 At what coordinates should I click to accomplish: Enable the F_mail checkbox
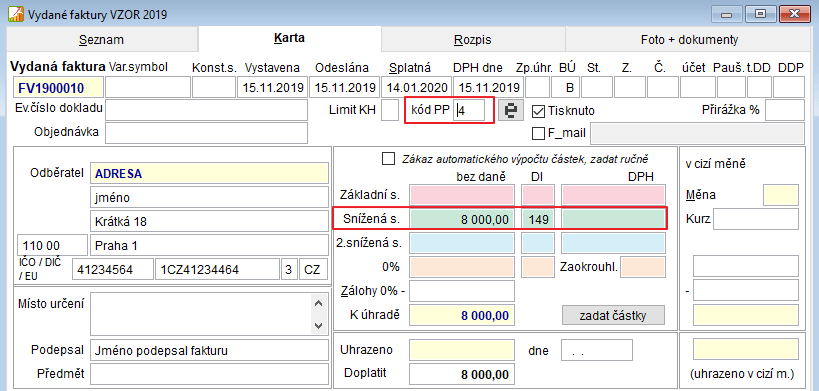coord(538,133)
